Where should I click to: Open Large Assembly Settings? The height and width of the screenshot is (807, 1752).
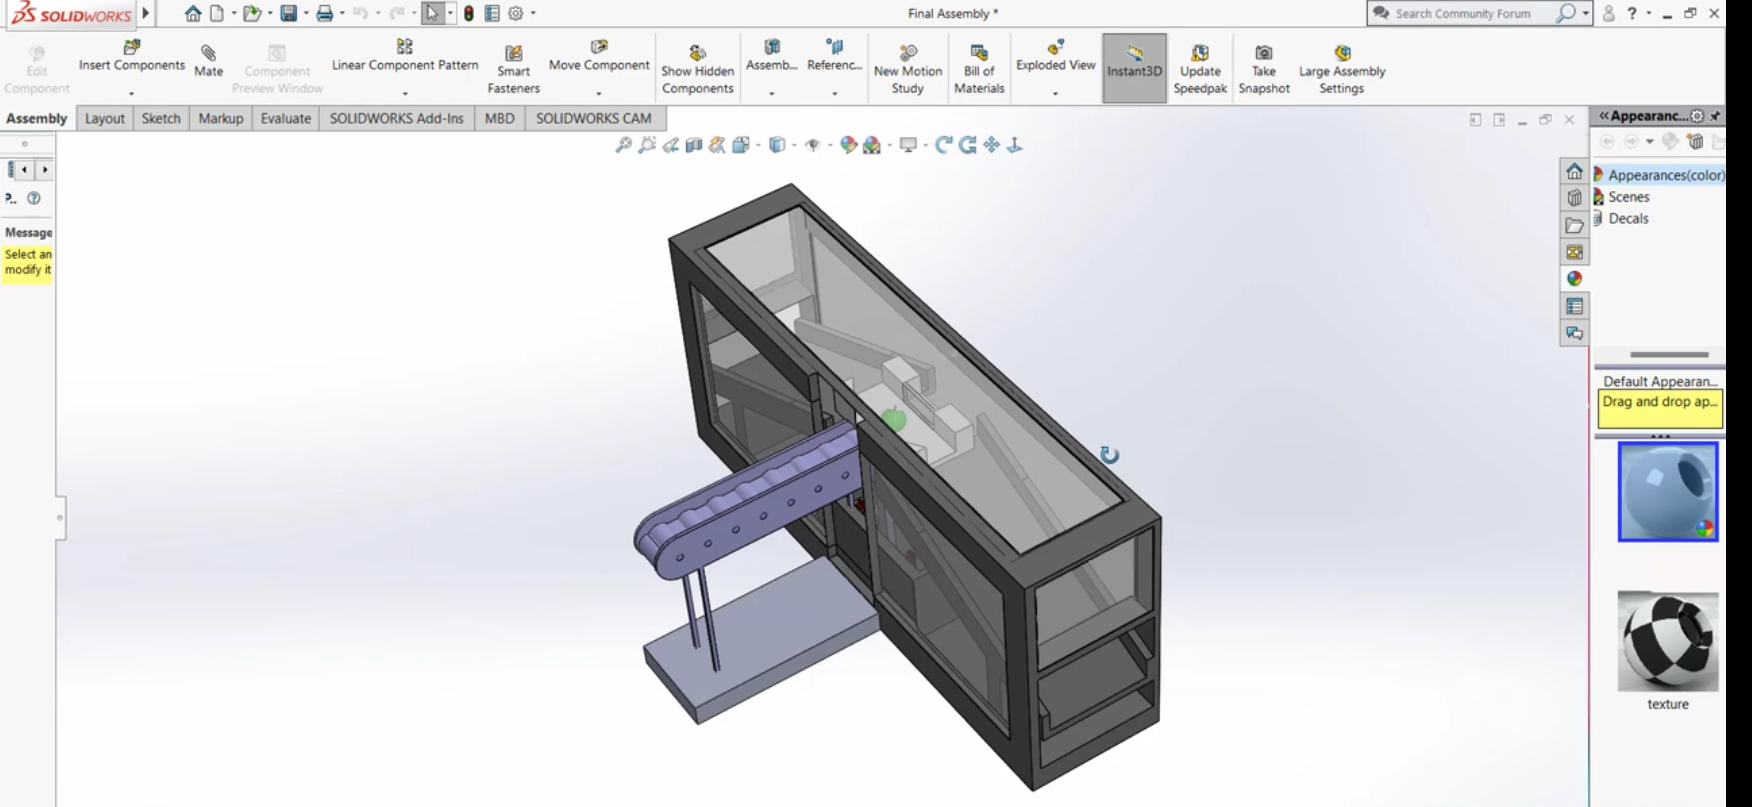click(1342, 69)
